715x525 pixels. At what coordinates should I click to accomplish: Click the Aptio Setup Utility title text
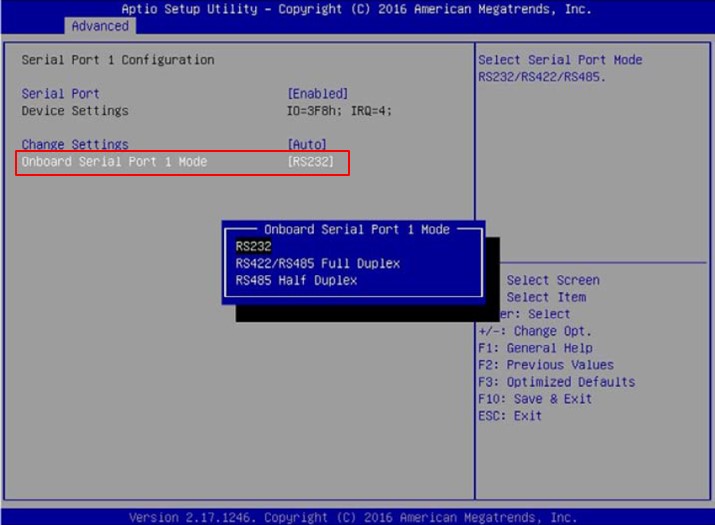coord(357,9)
